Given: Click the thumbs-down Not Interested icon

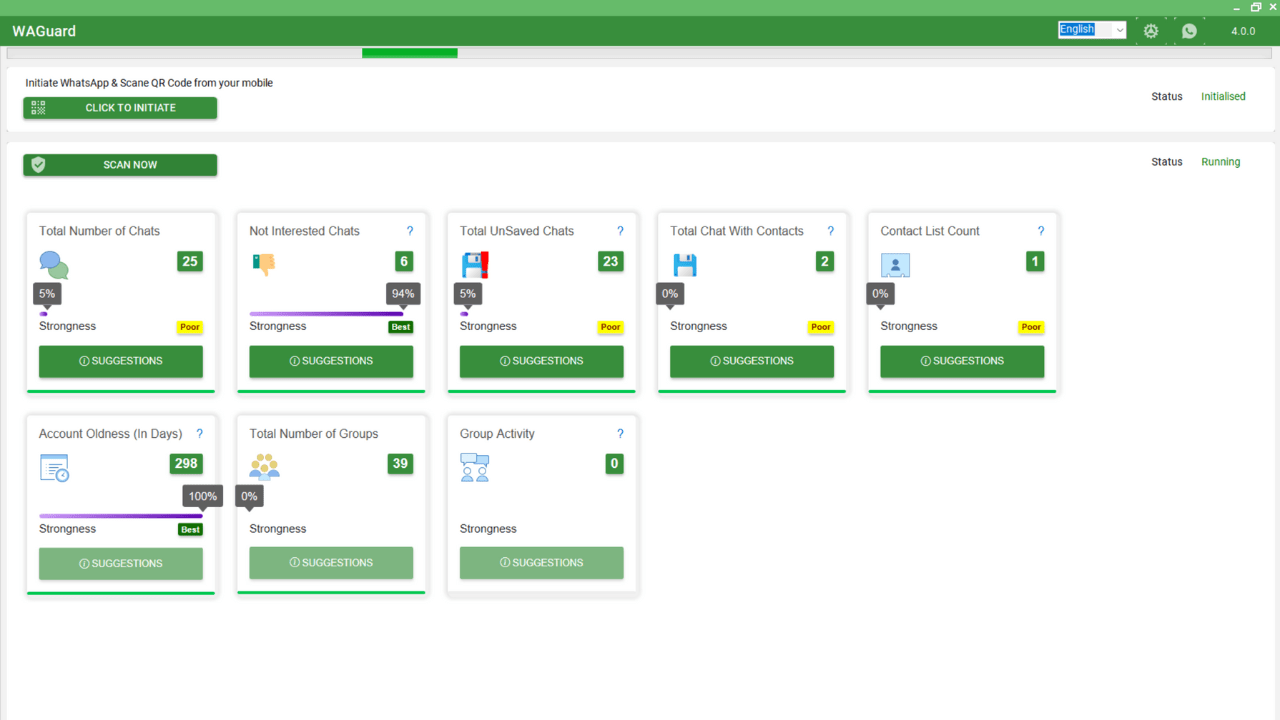Looking at the screenshot, I should click(x=264, y=265).
